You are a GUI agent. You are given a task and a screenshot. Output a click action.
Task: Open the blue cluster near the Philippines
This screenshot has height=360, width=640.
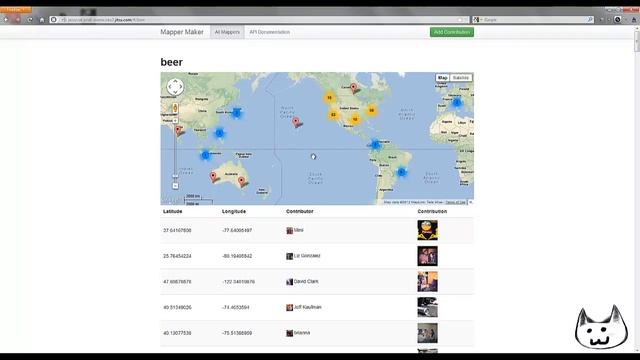219,133
